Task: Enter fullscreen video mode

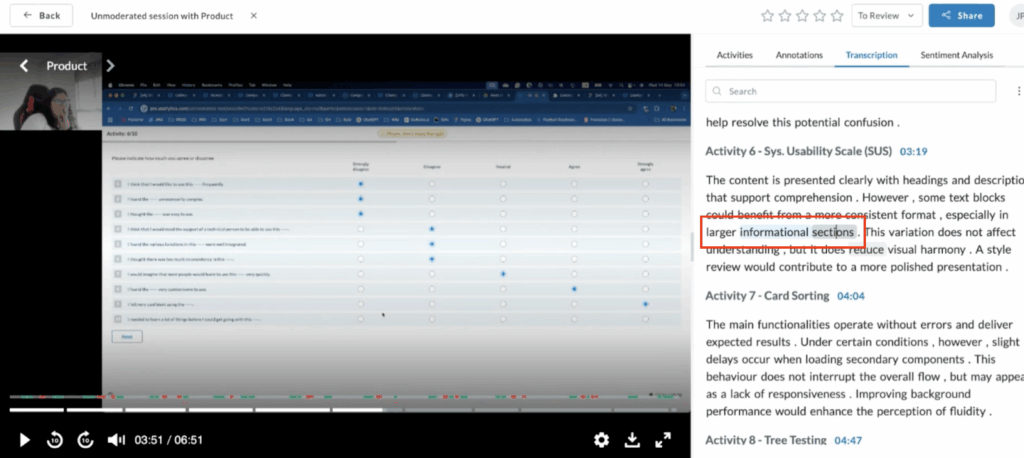Action: point(662,440)
